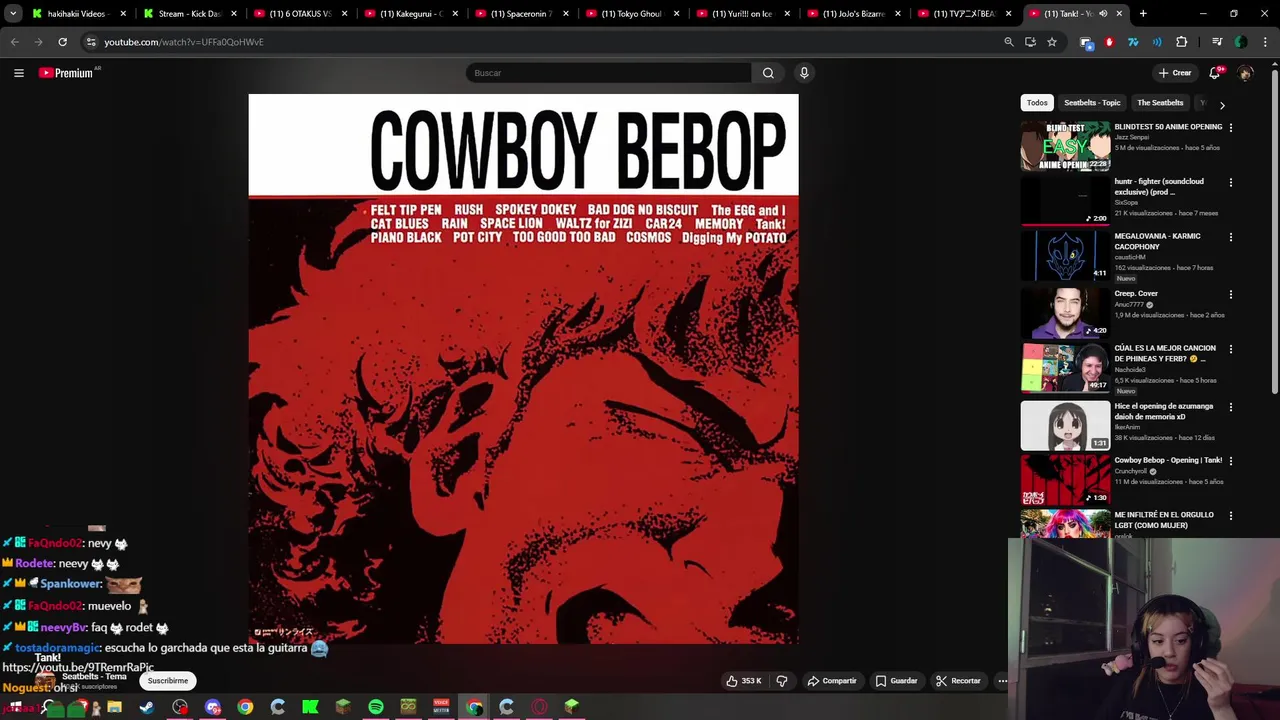Click the YouTube Buscar search field
Viewport: 1280px width, 720px height.
click(x=608, y=73)
